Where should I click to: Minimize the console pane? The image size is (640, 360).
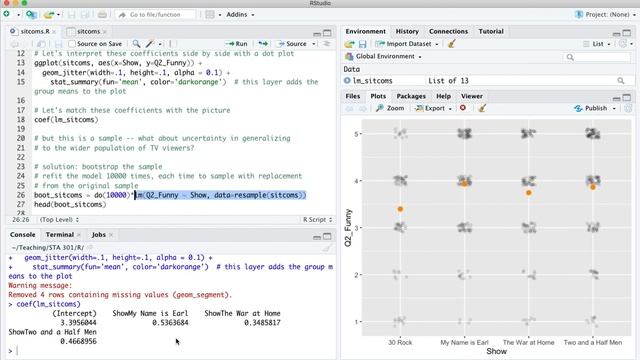click(x=317, y=236)
